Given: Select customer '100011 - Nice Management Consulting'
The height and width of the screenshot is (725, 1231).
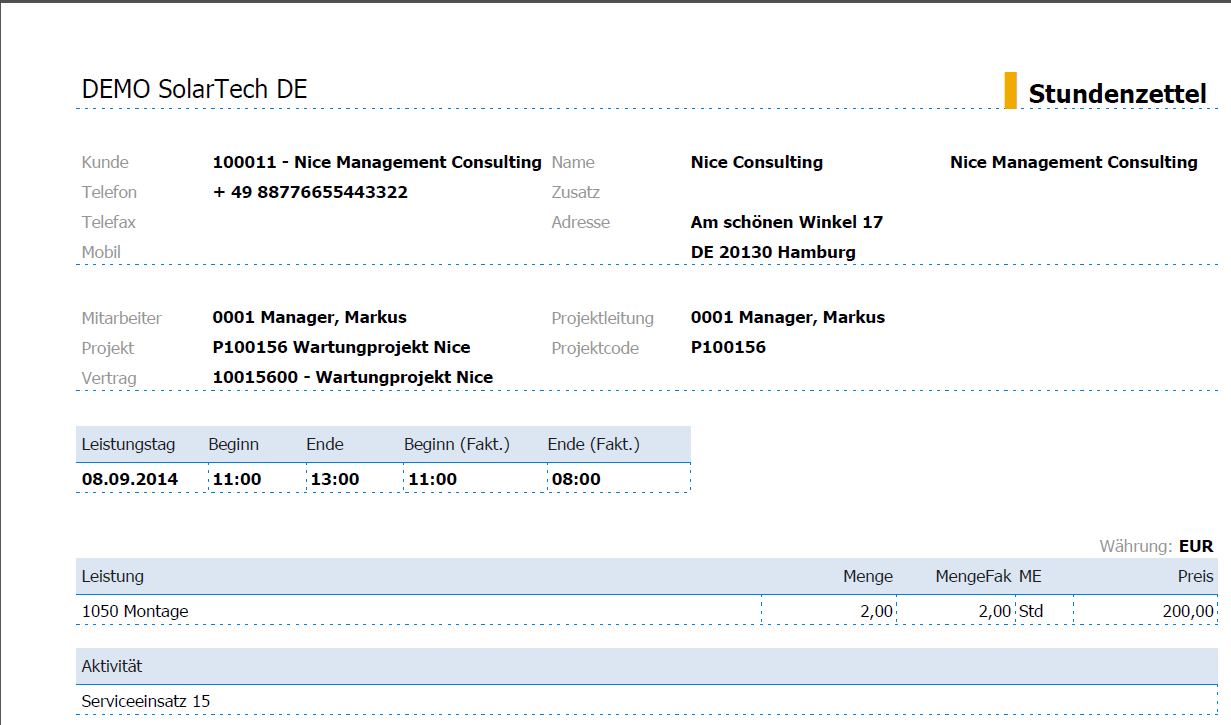Looking at the screenshot, I should (377, 162).
